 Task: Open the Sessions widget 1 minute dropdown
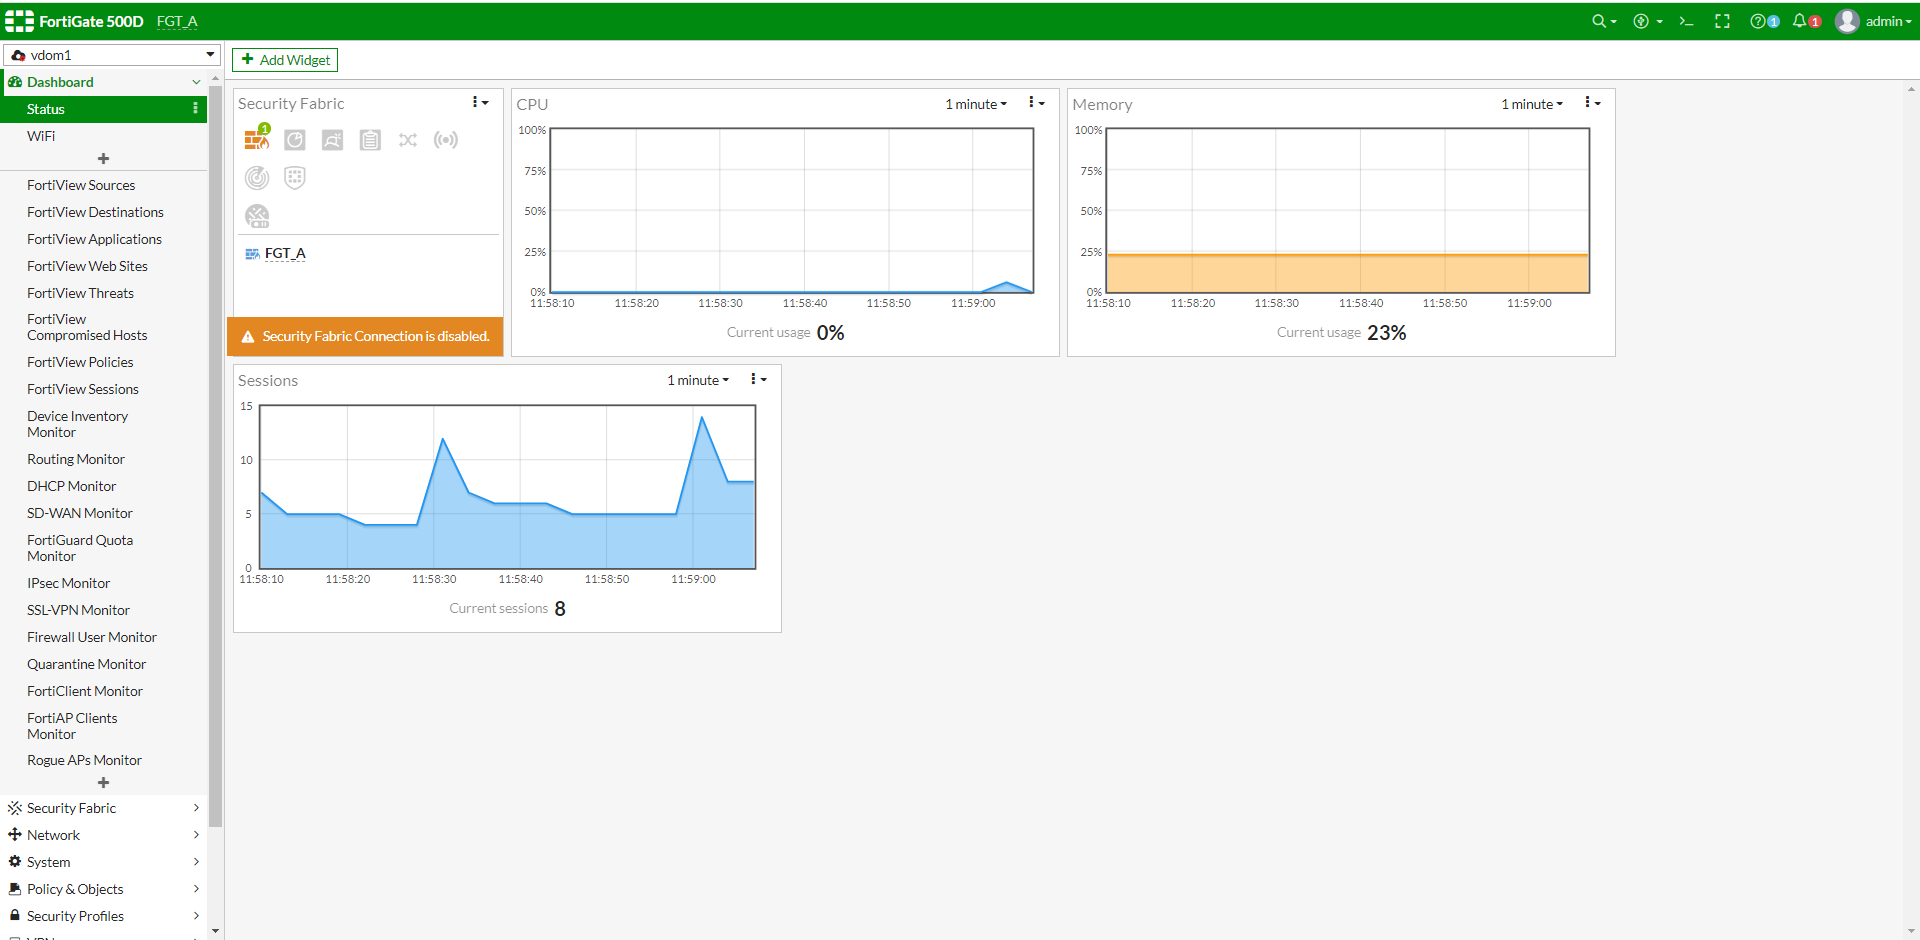click(698, 380)
